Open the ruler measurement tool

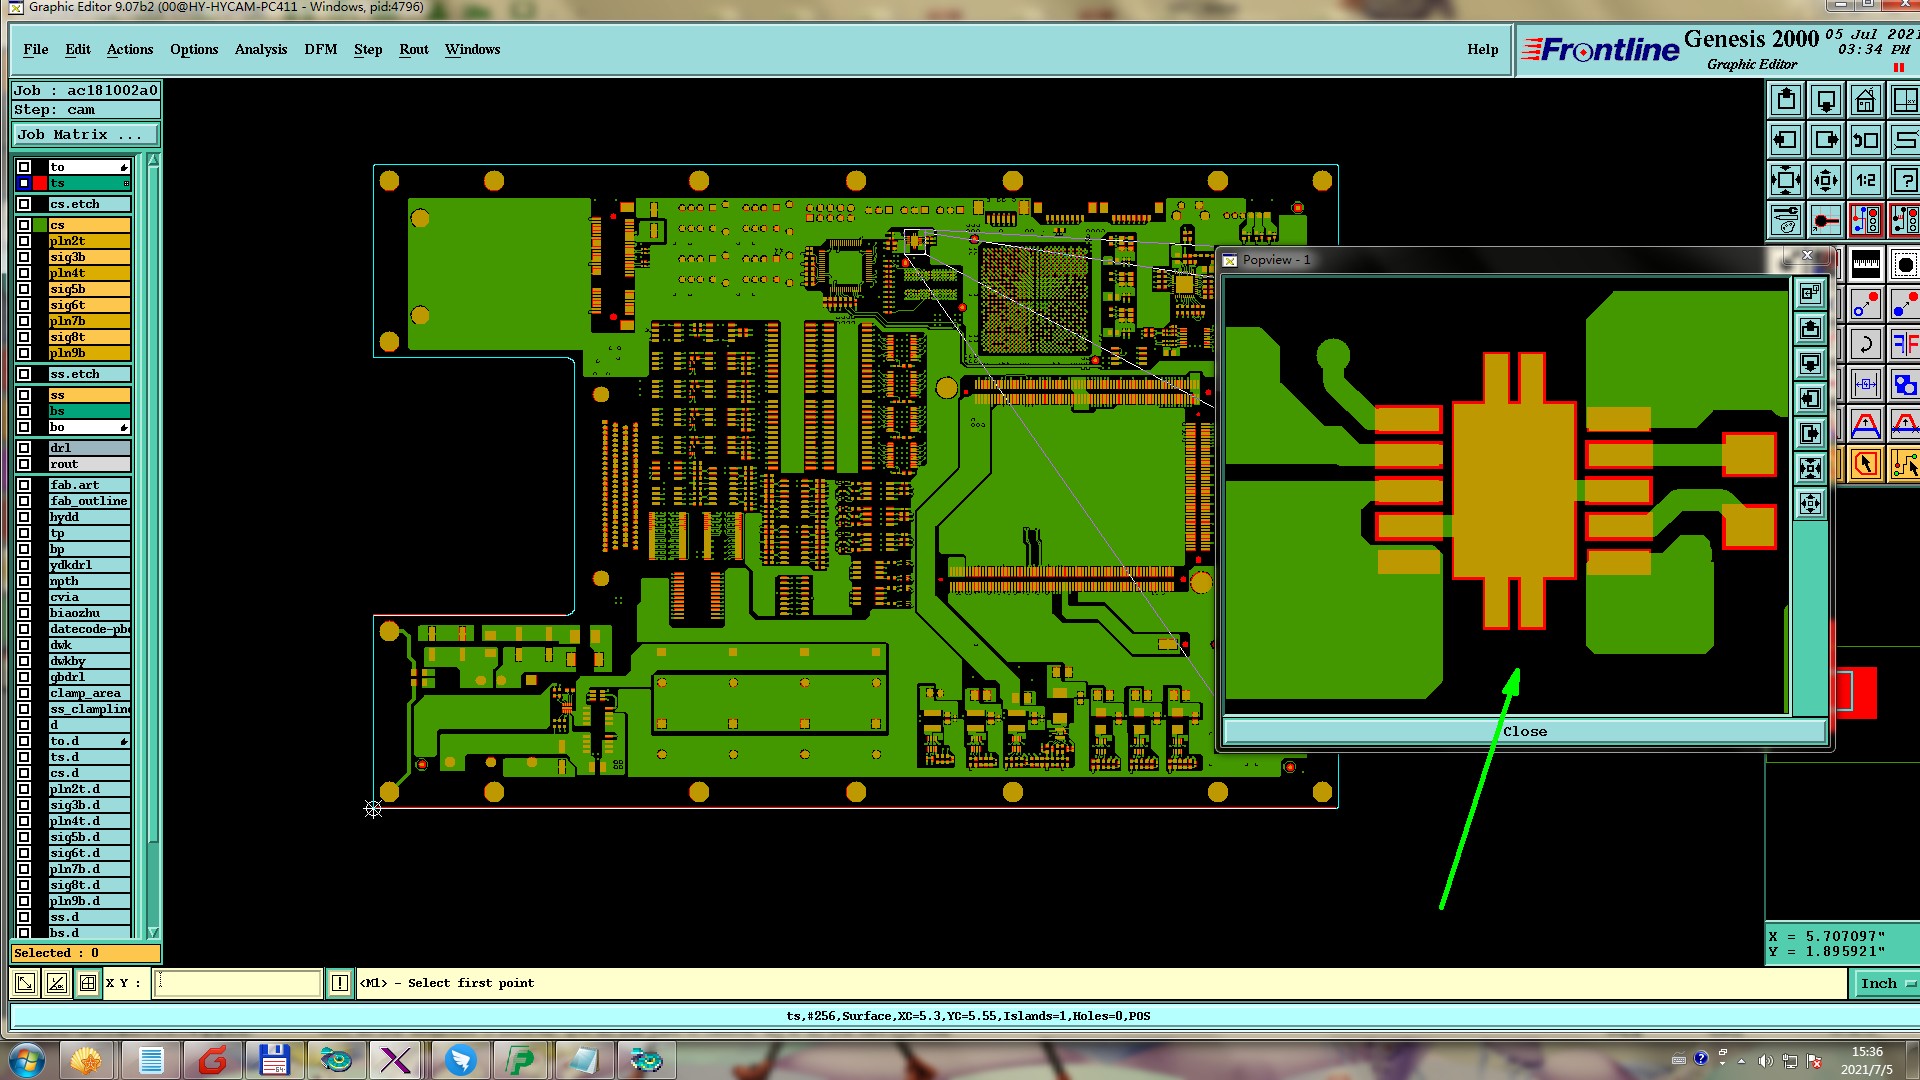[1865, 264]
